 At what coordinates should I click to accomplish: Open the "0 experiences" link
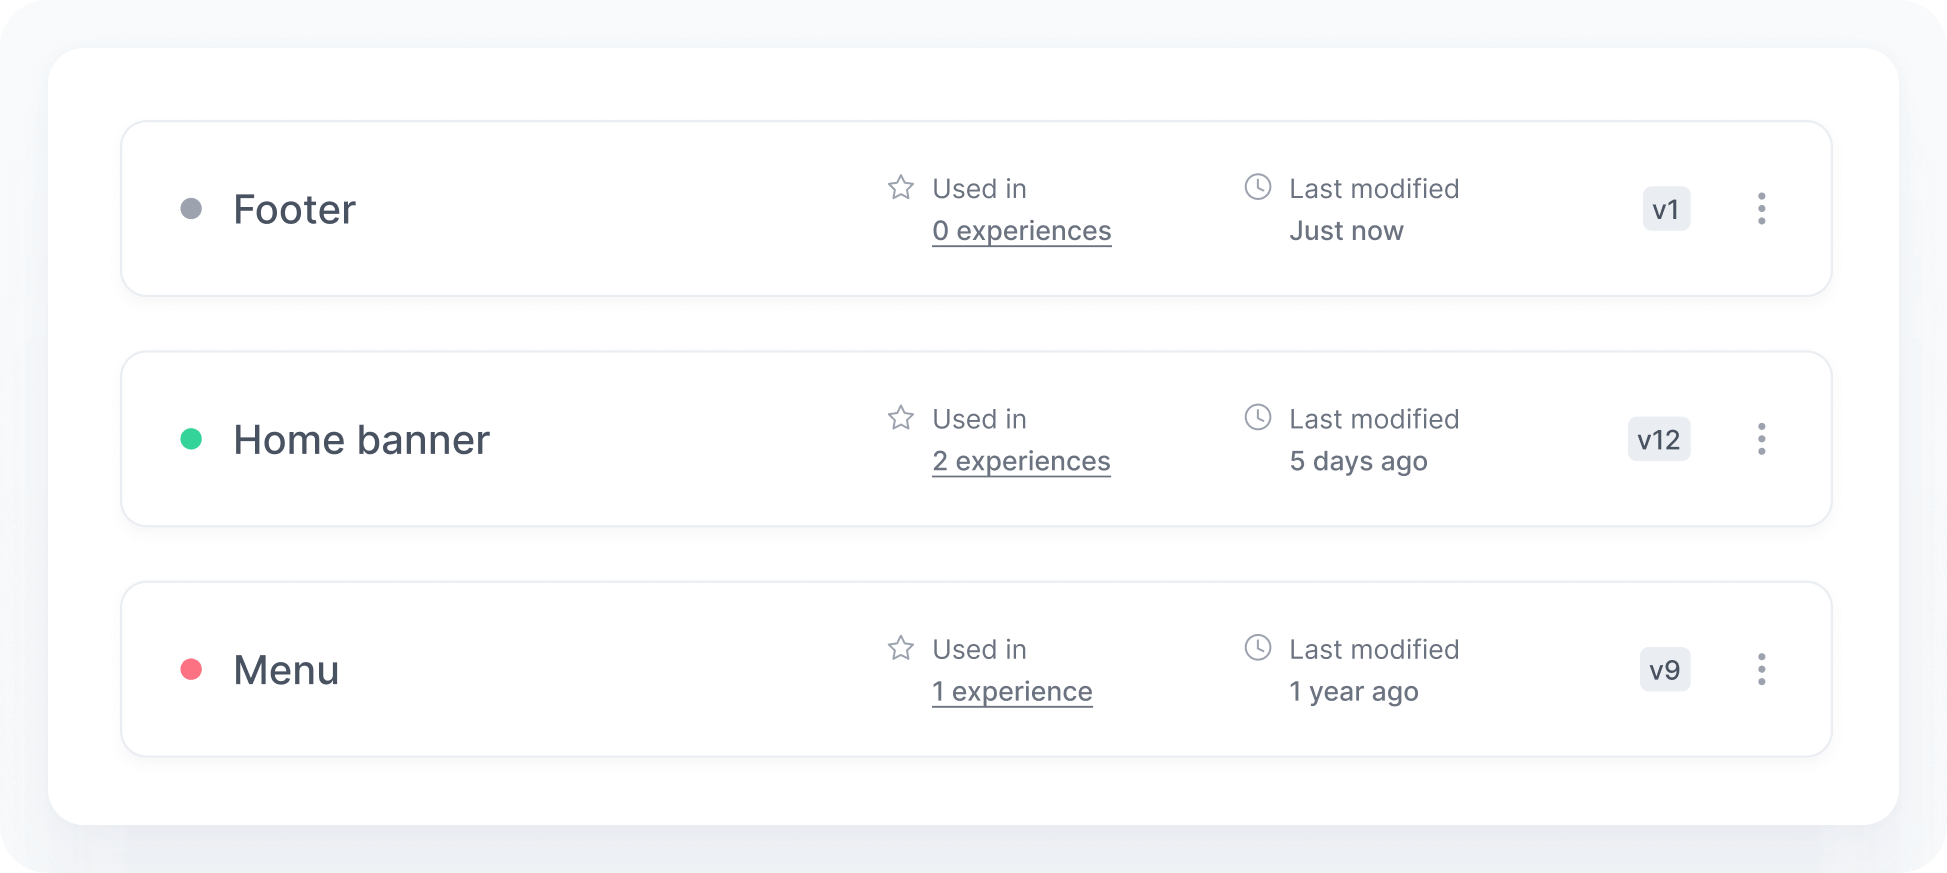tap(1021, 231)
